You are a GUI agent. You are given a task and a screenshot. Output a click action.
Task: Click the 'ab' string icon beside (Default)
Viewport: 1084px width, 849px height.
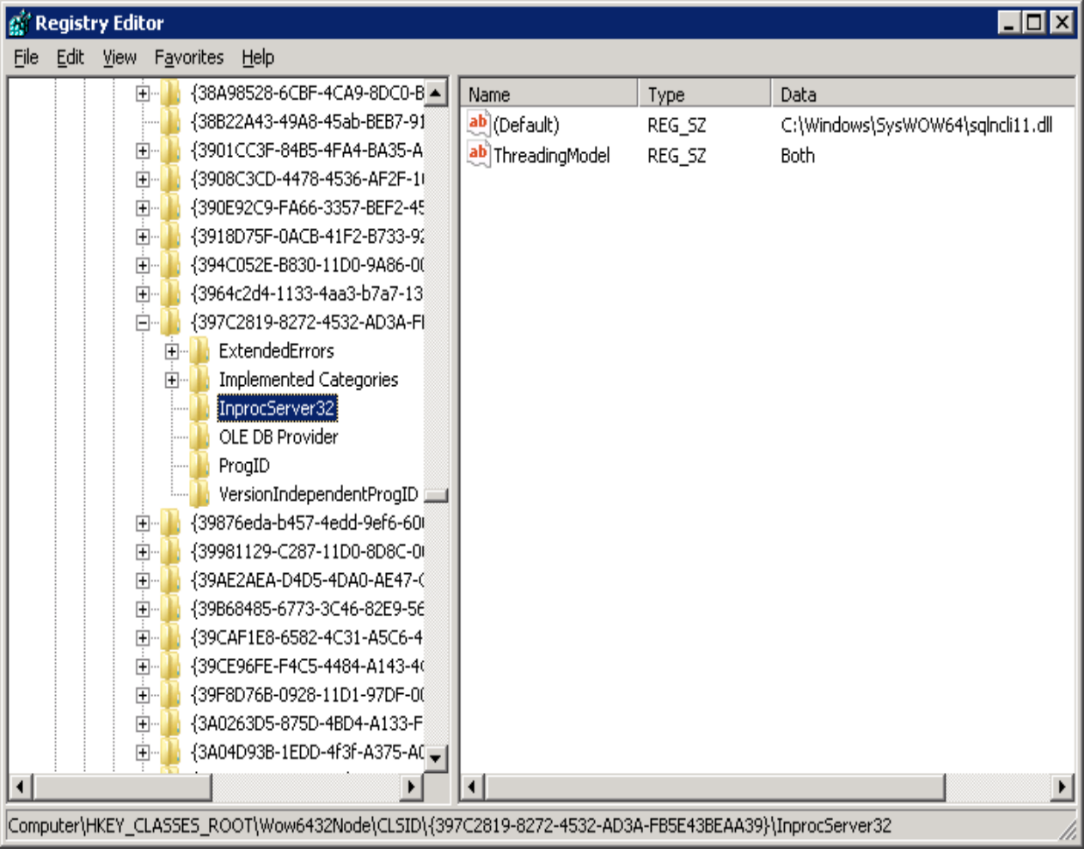click(480, 123)
